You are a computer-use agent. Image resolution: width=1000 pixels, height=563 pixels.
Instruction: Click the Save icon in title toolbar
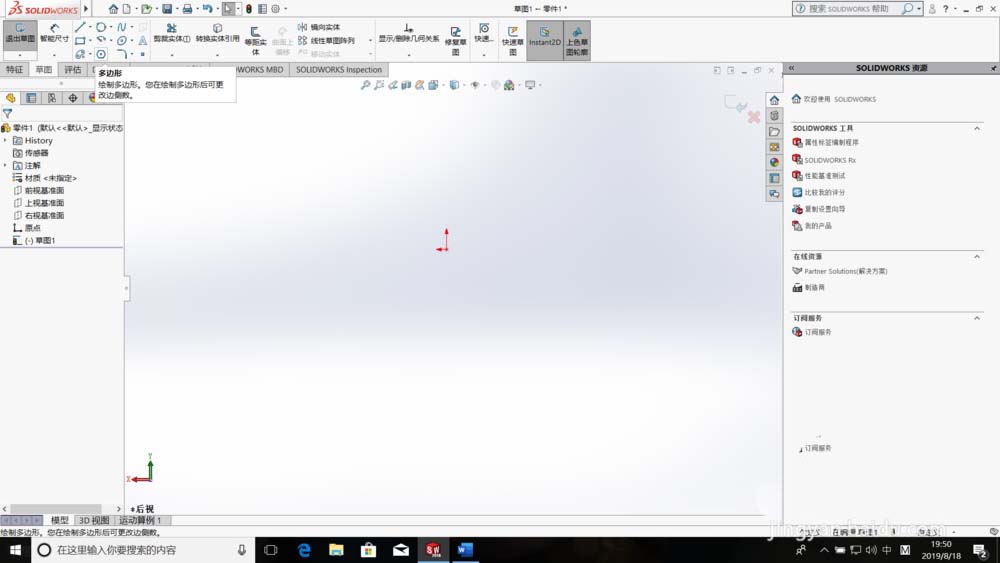(167, 9)
